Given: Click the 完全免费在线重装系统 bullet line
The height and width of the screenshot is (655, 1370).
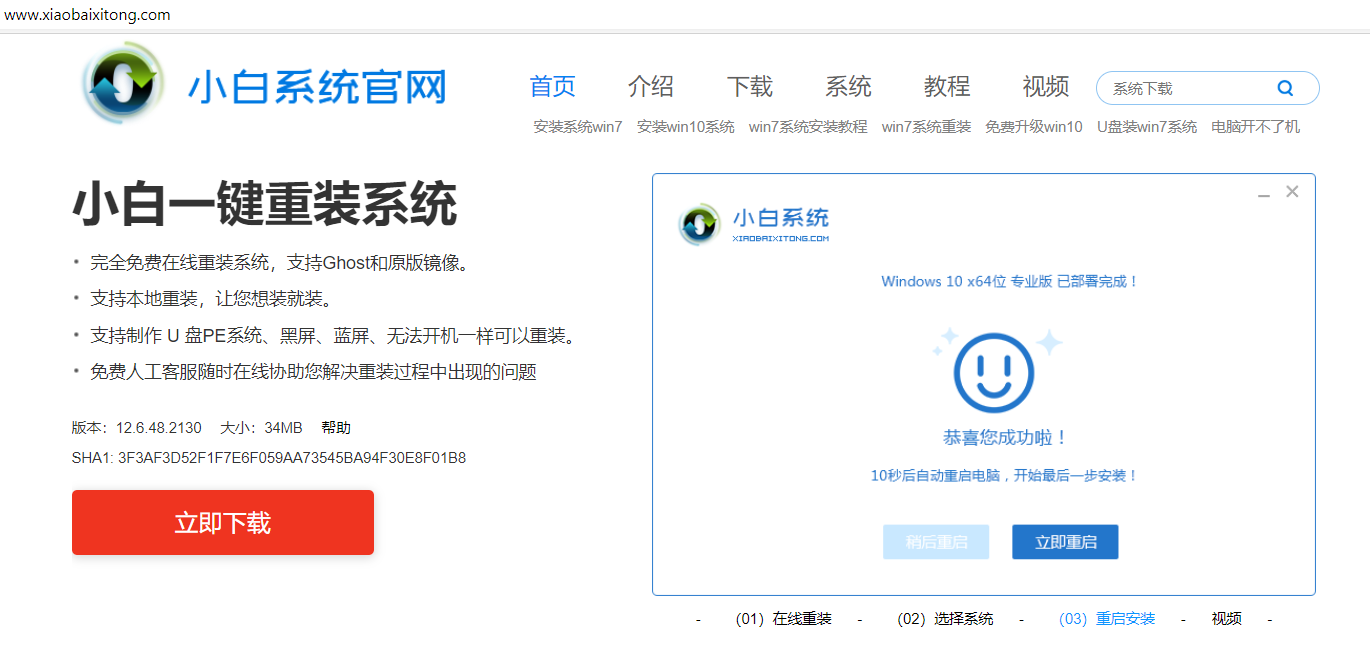Looking at the screenshot, I should 279,263.
